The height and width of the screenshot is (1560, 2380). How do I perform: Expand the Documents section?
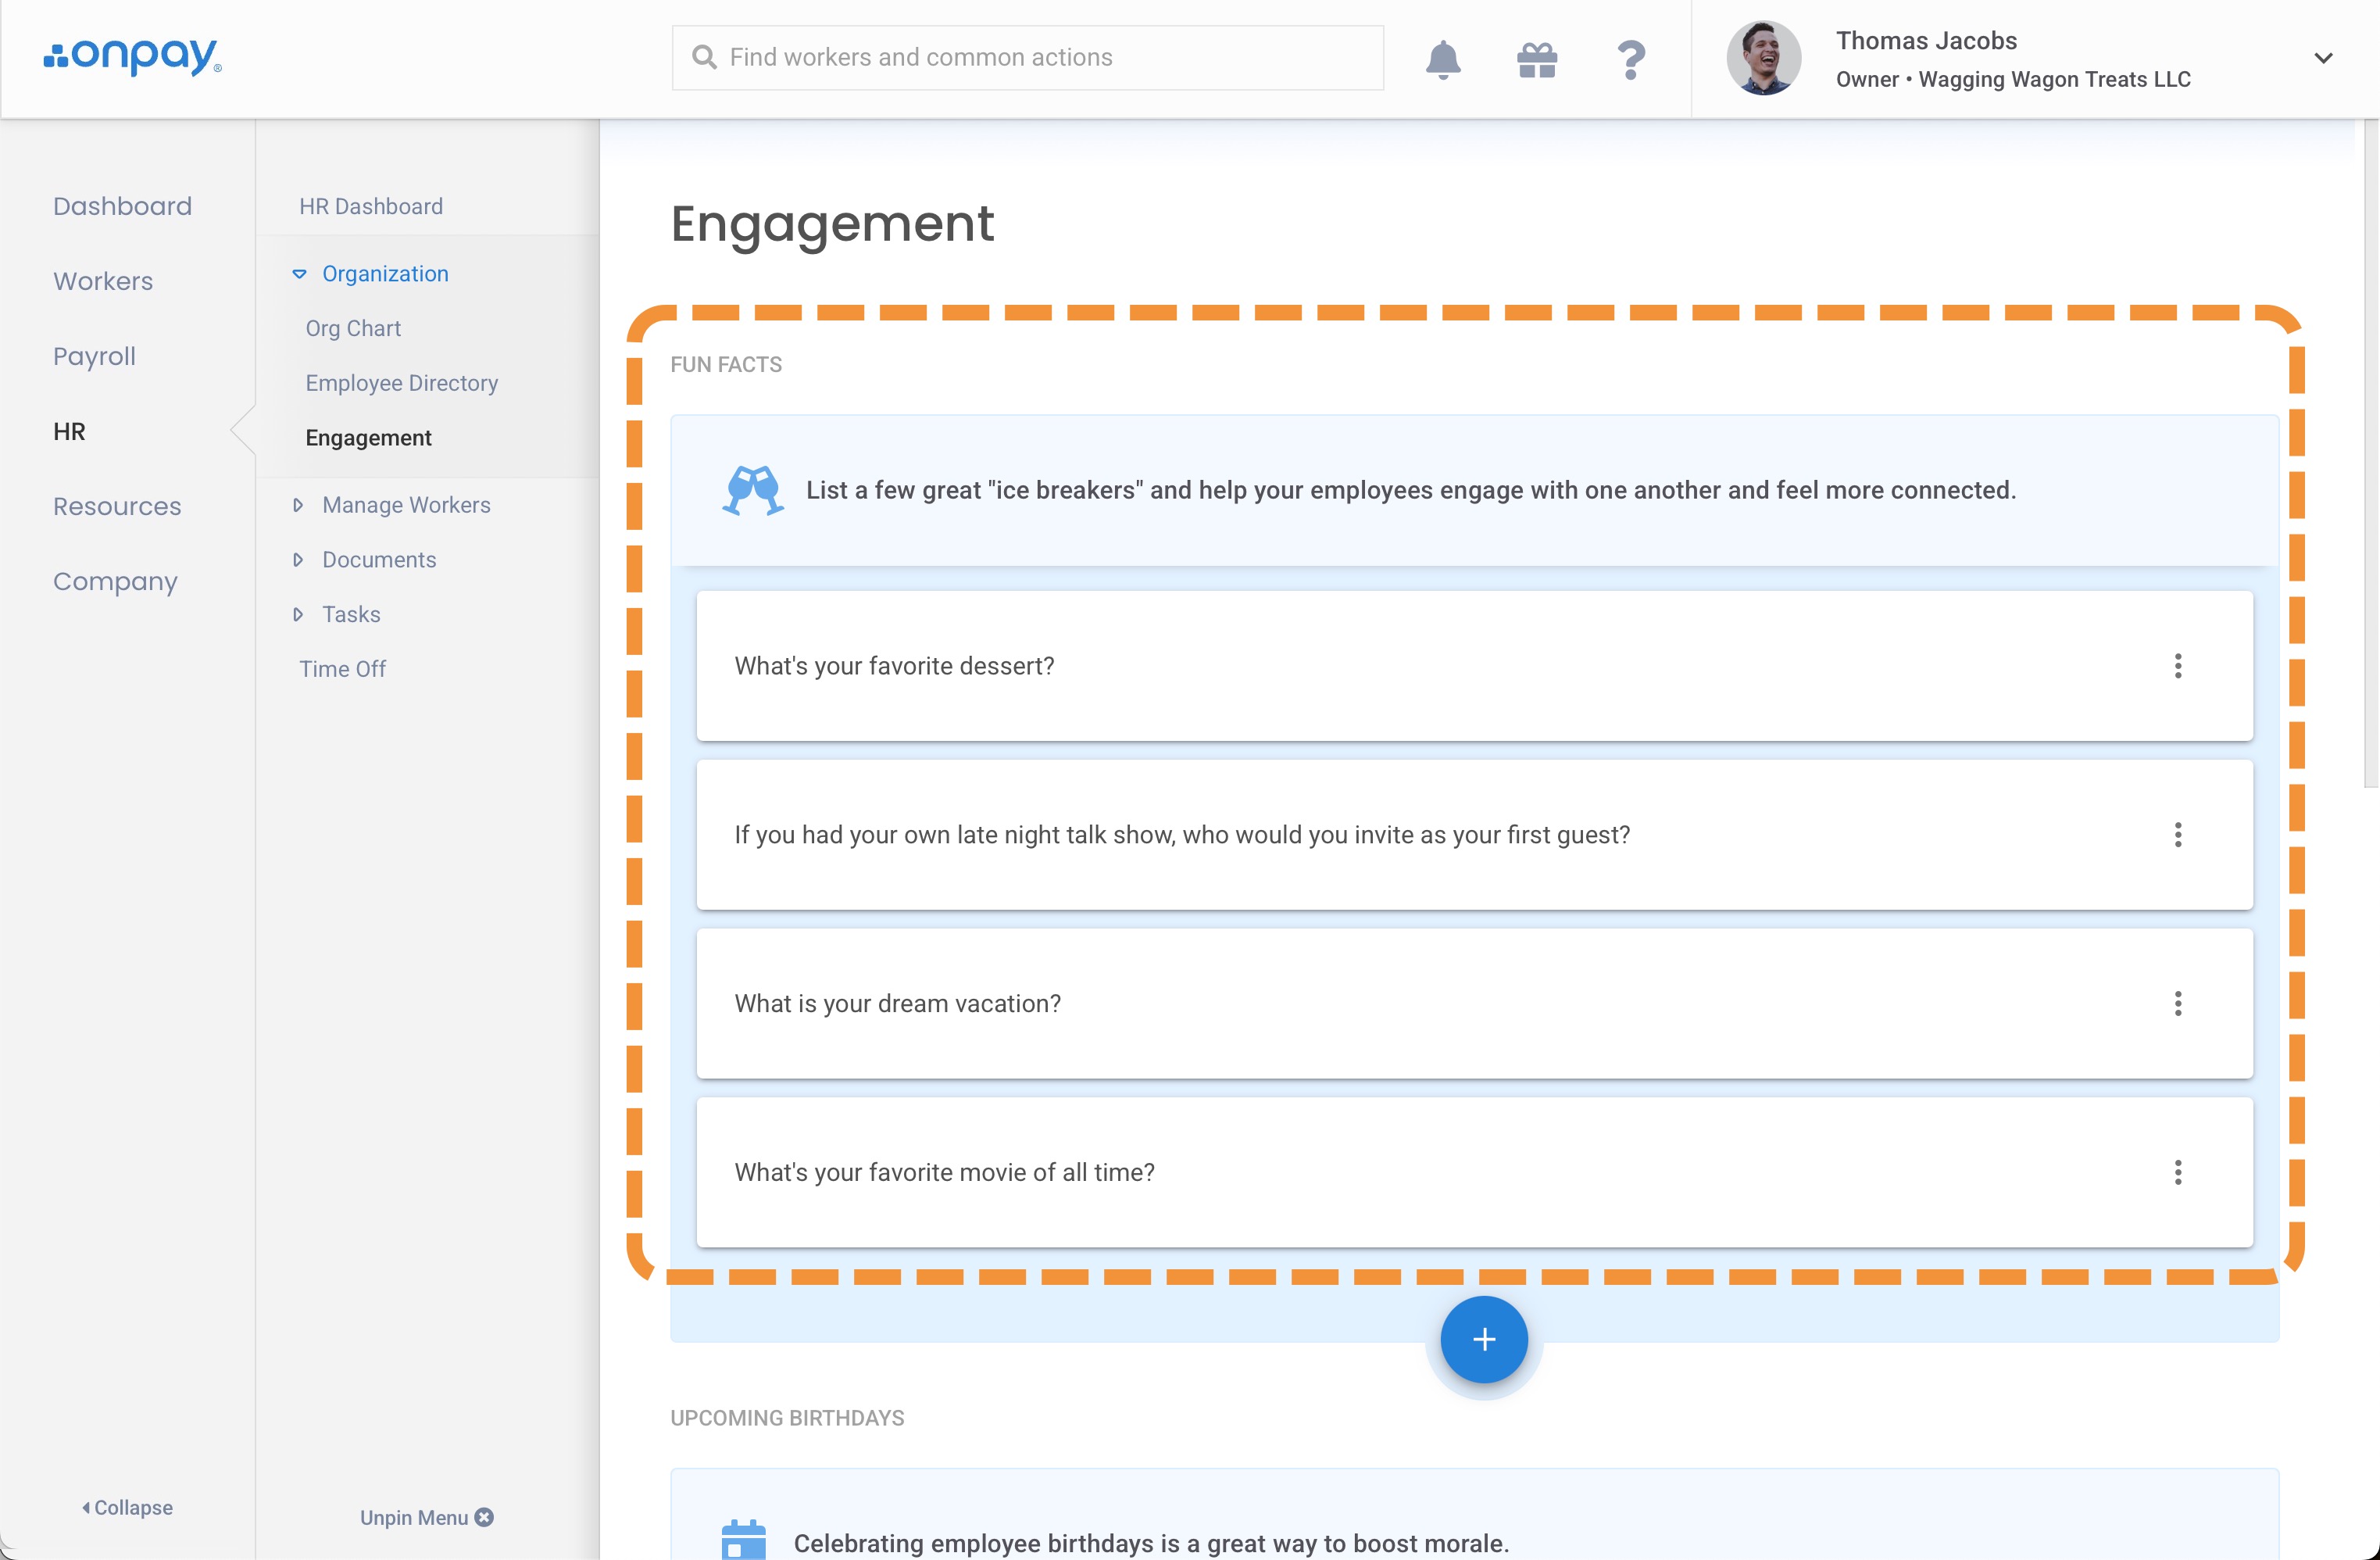[298, 560]
